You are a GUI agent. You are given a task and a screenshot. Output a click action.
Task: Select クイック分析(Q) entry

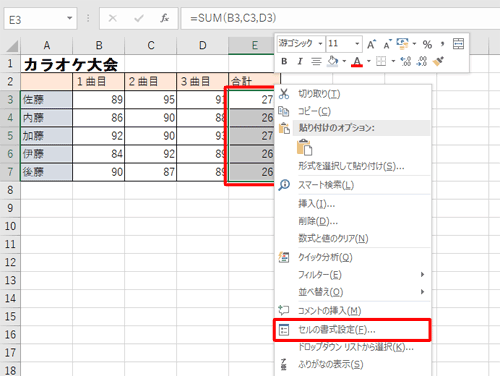pyautogui.click(x=325, y=257)
